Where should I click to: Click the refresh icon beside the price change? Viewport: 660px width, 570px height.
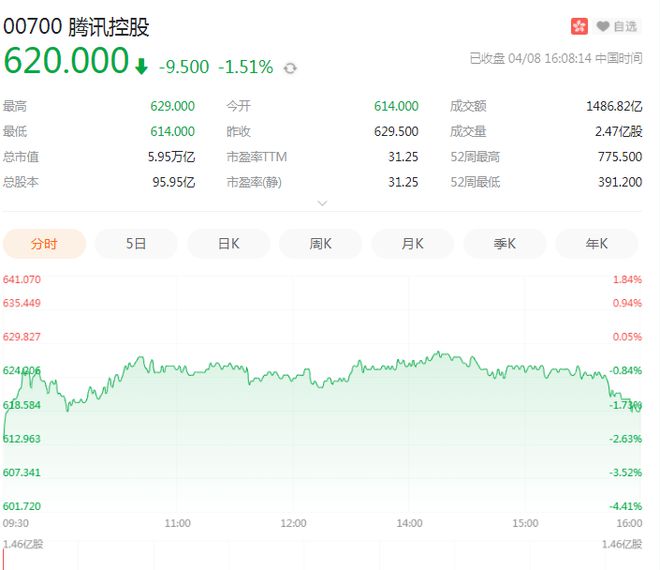coord(290,68)
